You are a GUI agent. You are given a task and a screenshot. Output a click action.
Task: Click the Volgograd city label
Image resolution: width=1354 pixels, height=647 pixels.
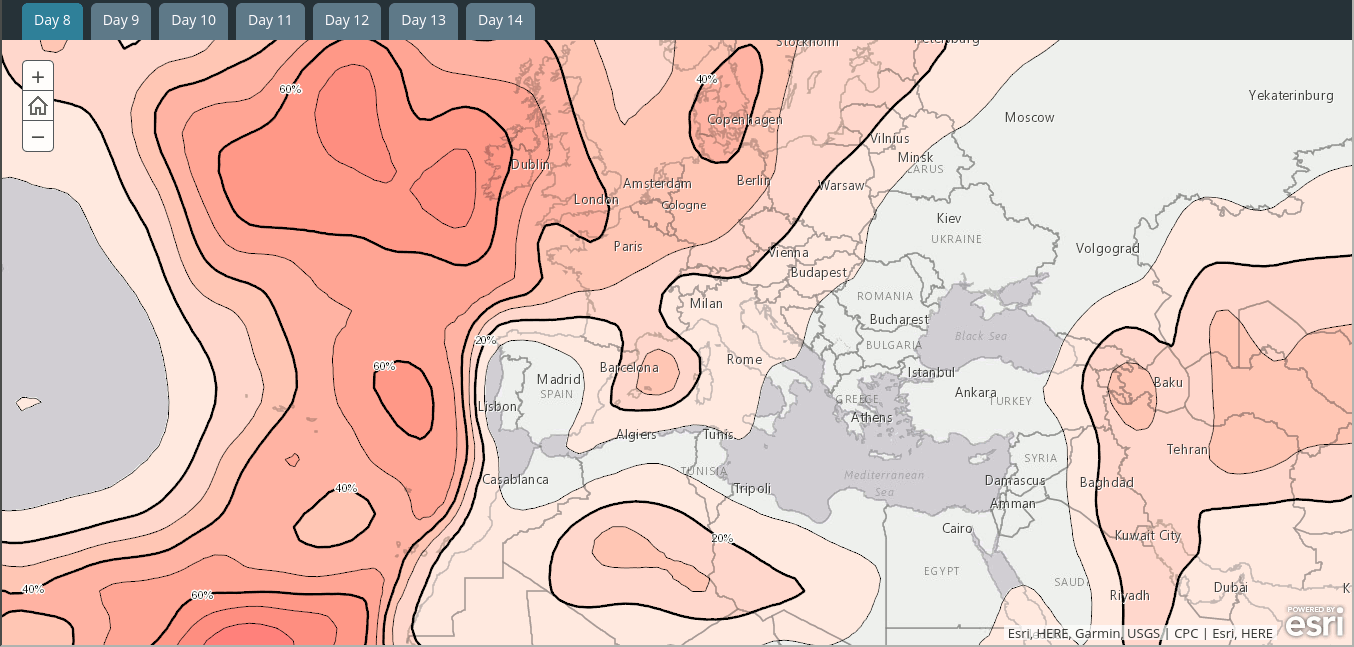1107,248
